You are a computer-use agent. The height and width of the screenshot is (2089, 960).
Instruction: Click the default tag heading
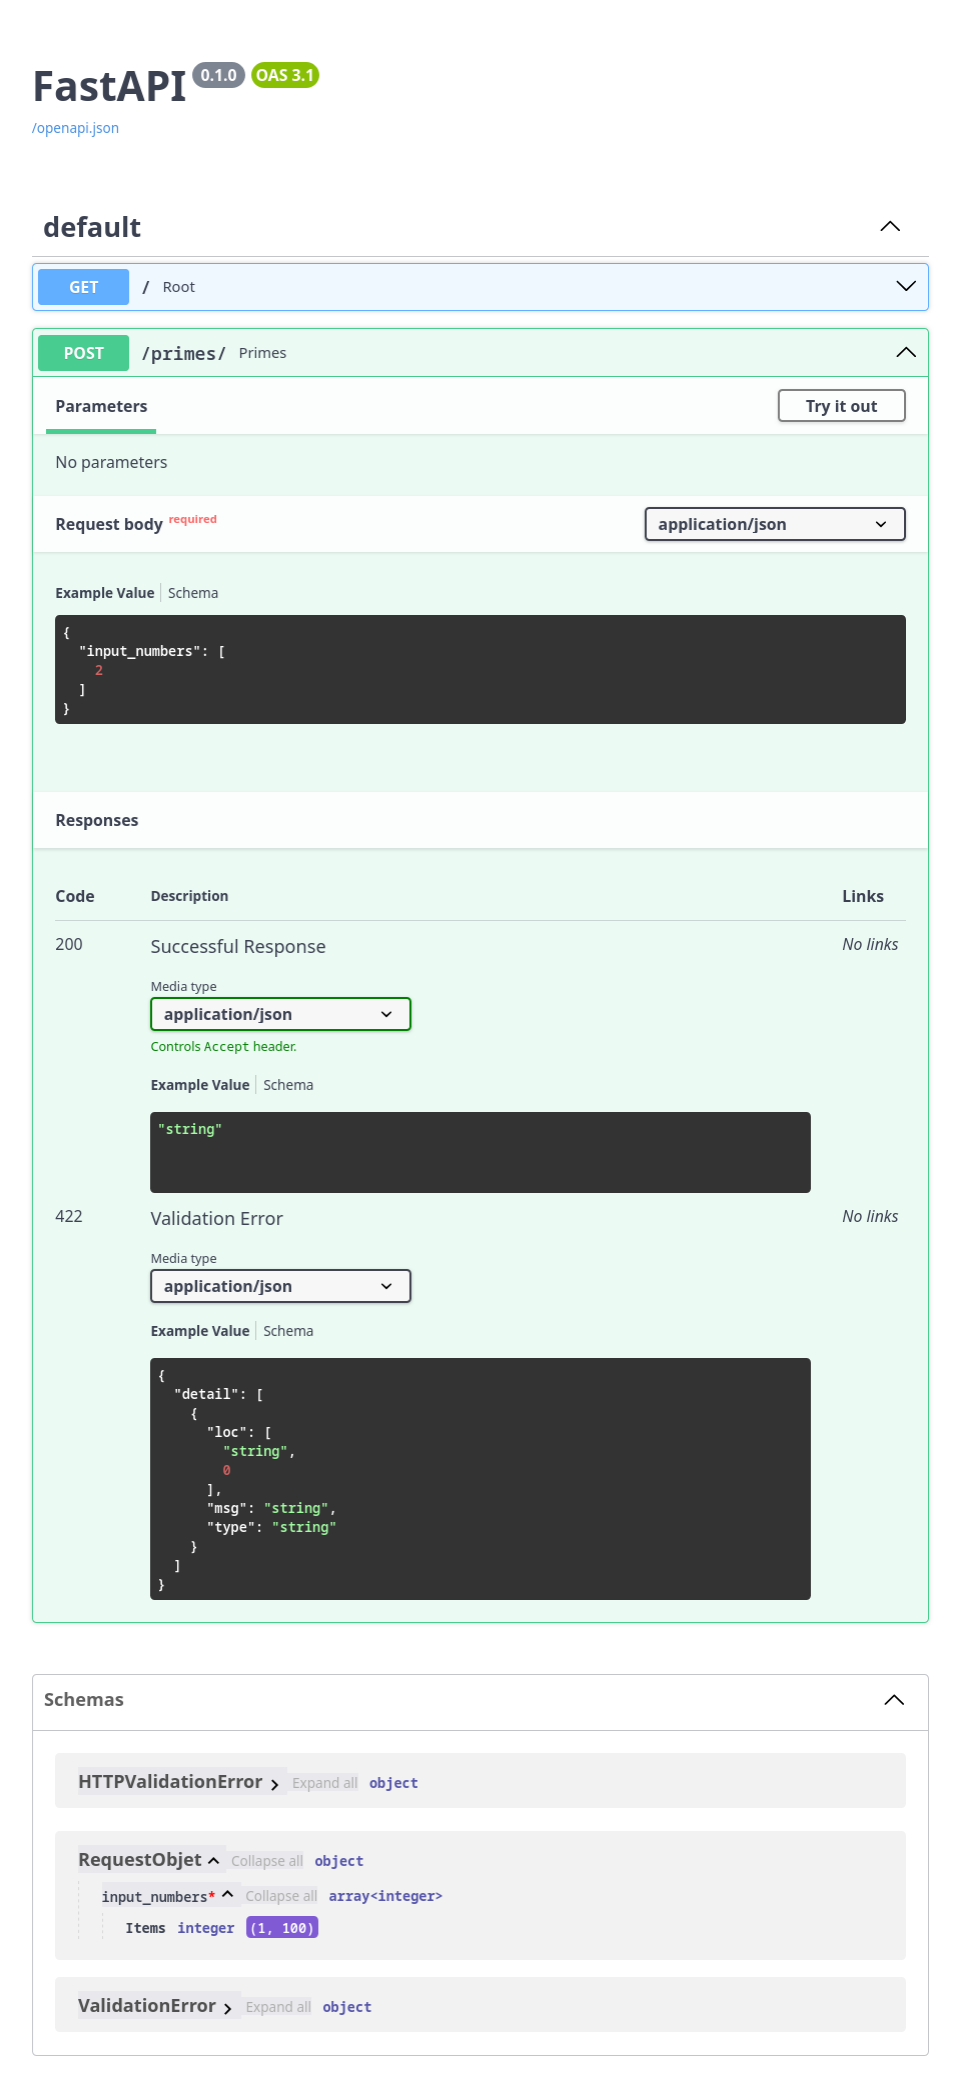[92, 227]
